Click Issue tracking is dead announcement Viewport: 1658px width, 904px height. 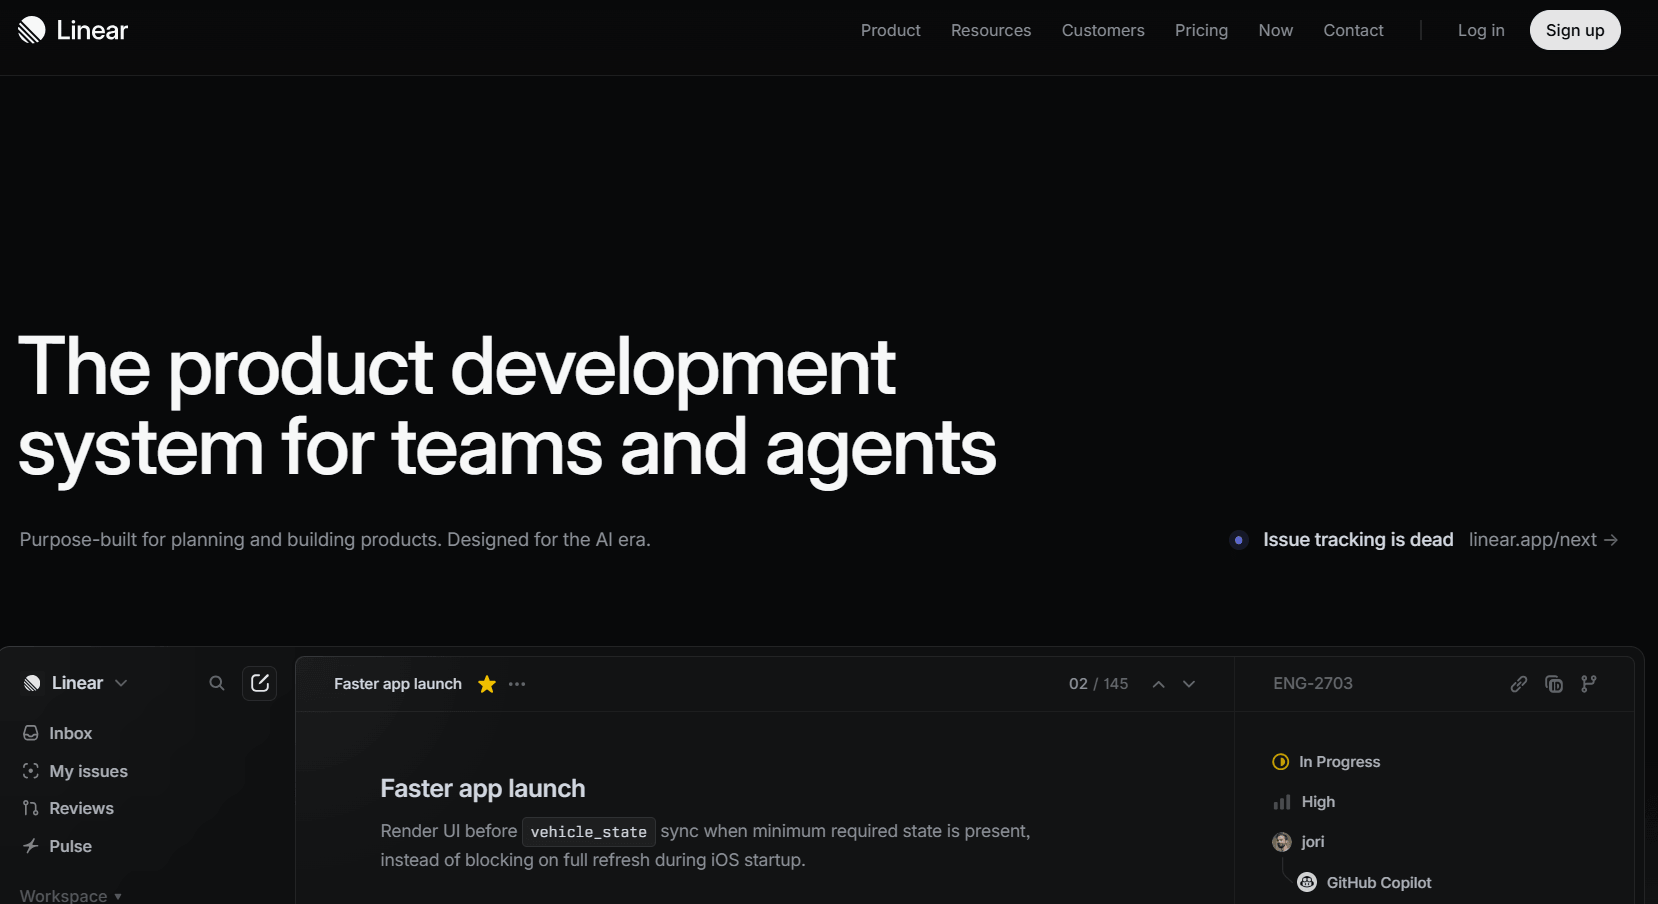pos(1358,540)
